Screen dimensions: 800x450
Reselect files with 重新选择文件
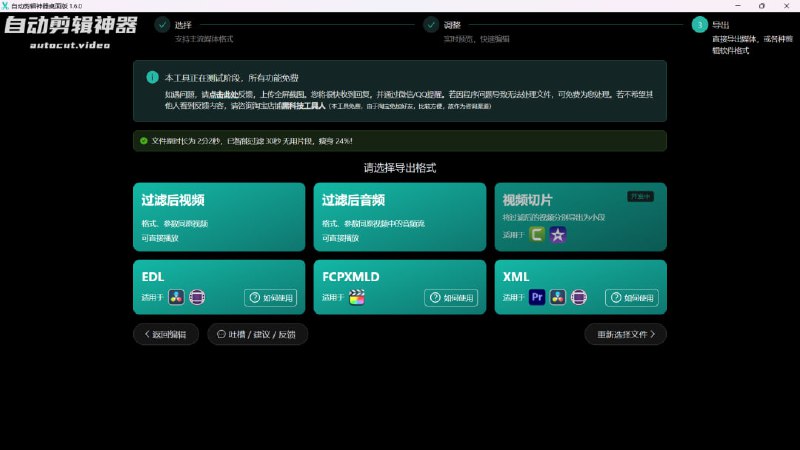pyautogui.click(x=626, y=334)
